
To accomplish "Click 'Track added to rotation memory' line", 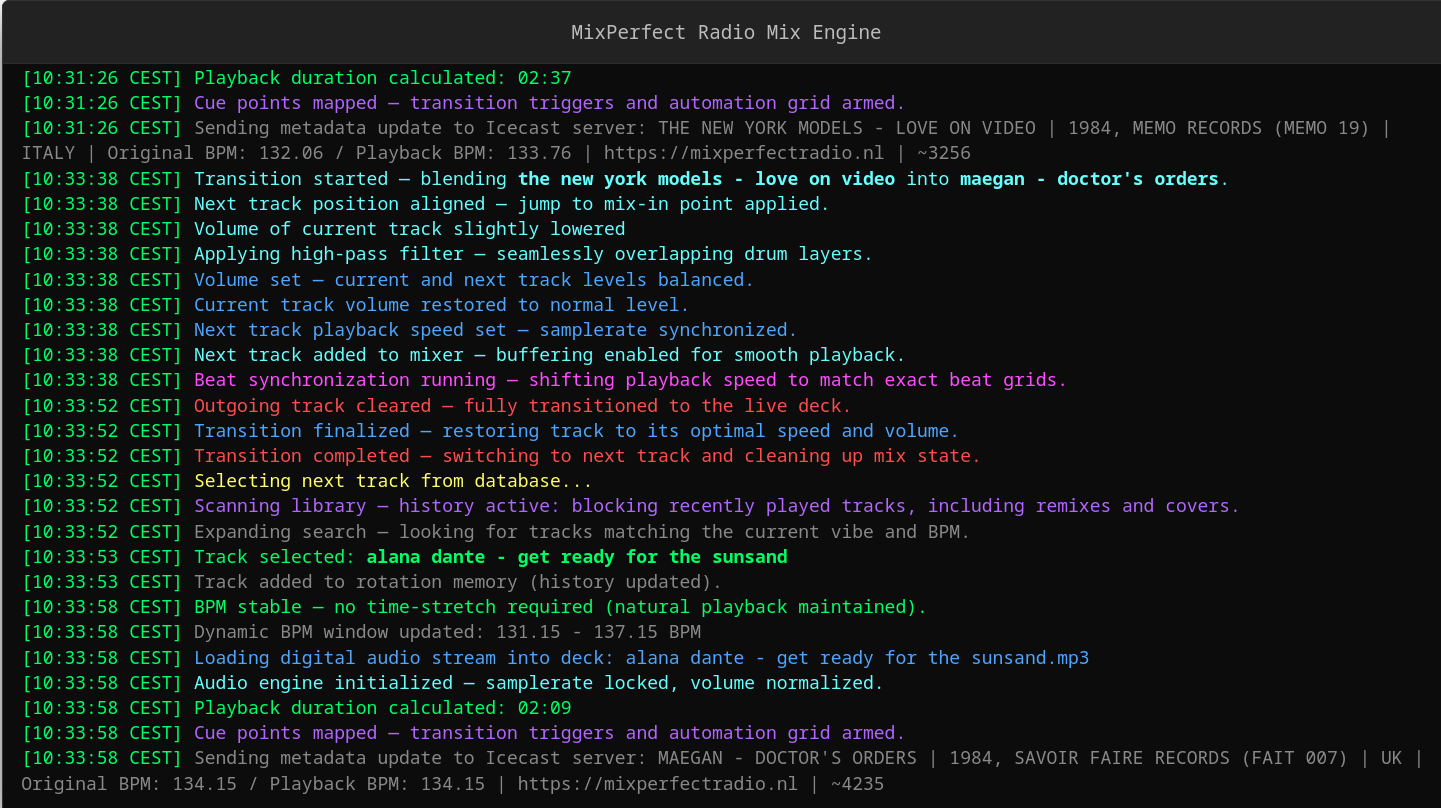I will (458, 582).
